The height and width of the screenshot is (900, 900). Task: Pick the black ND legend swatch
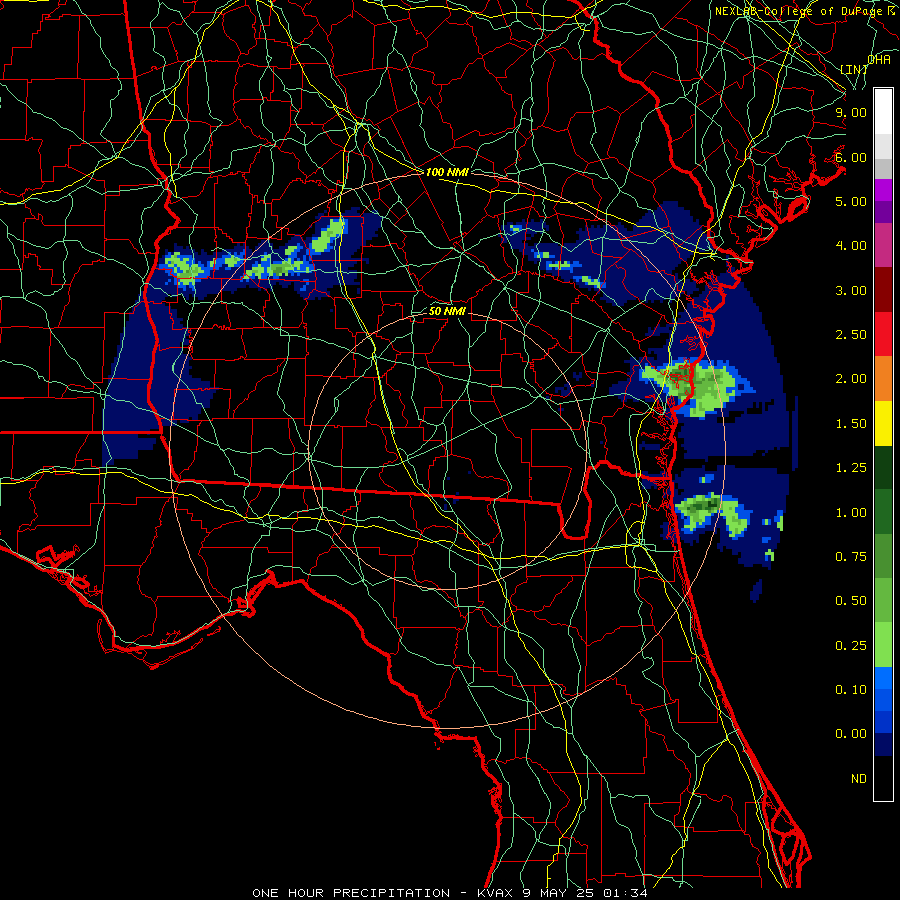coord(883,778)
